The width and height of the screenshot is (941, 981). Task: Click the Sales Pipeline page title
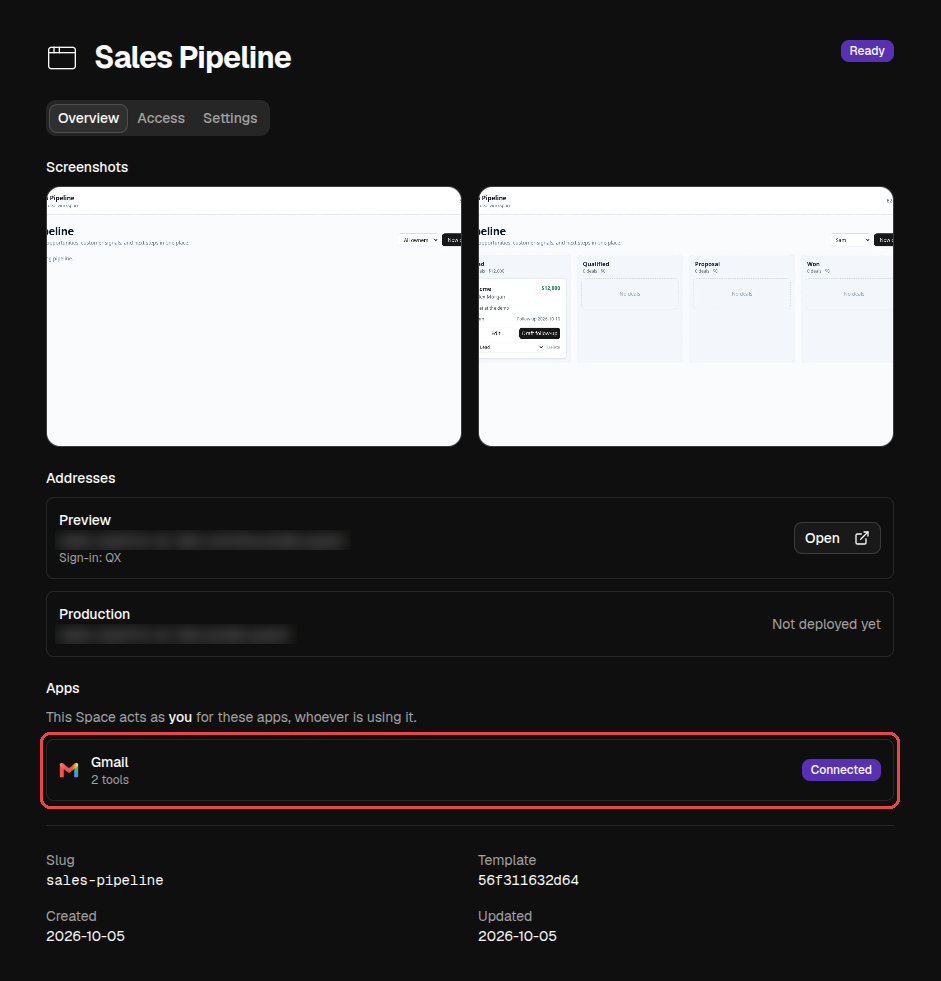(x=193, y=58)
